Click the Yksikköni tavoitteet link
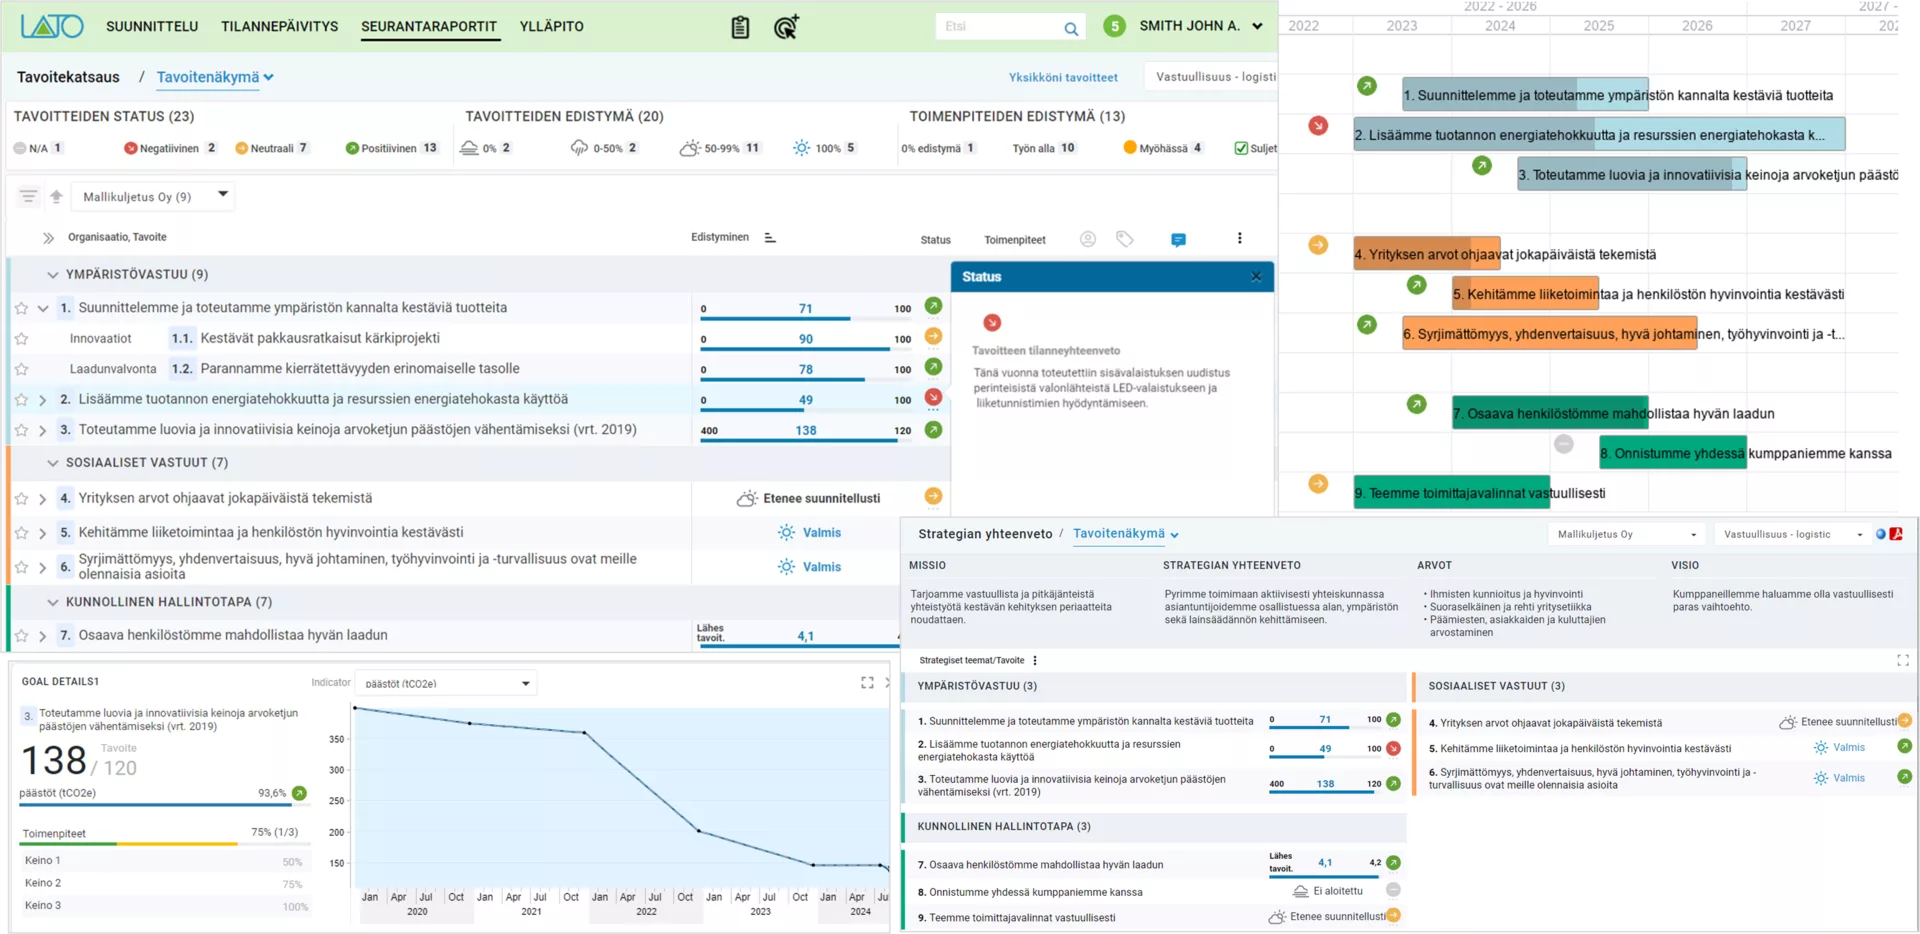 click(x=1063, y=77)
